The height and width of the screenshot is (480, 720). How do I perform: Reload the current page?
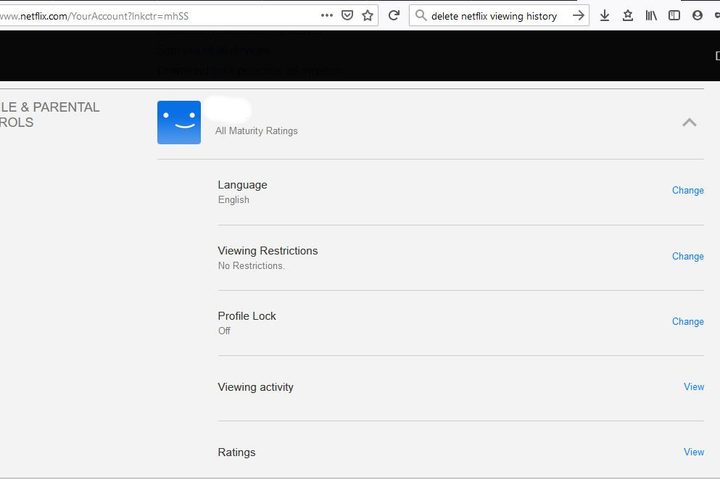pyautogui.click(x=394, y=16)
